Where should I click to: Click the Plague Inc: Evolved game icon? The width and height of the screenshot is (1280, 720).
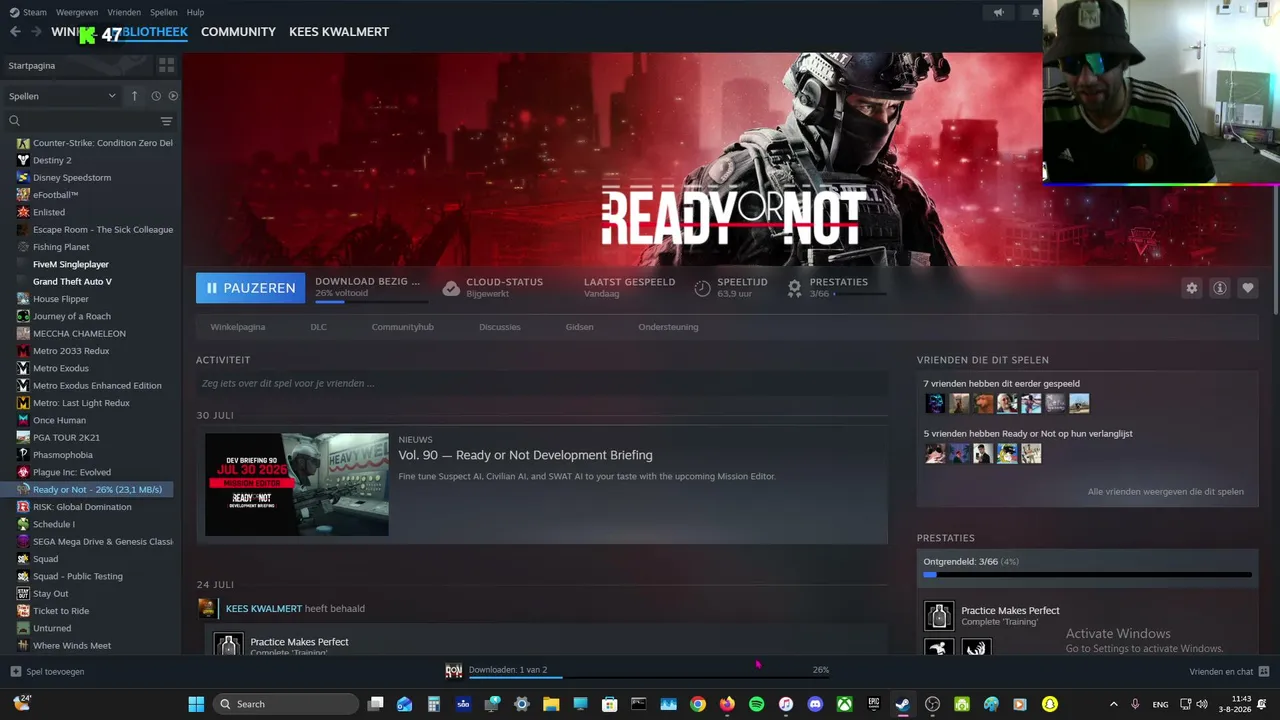[x=23, y=472]
